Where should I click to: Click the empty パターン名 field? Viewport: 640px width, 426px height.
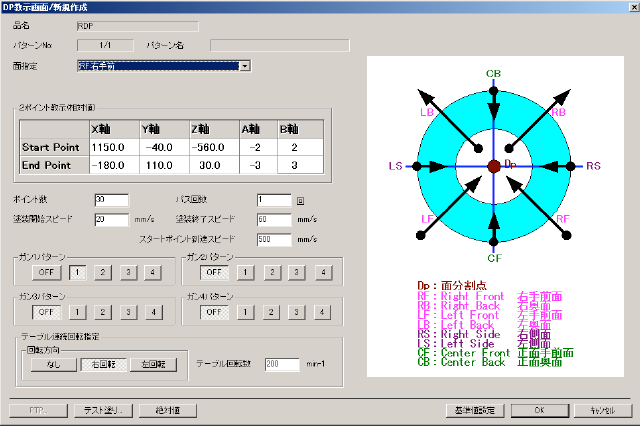pyautogui.click(x=280, y=45)
